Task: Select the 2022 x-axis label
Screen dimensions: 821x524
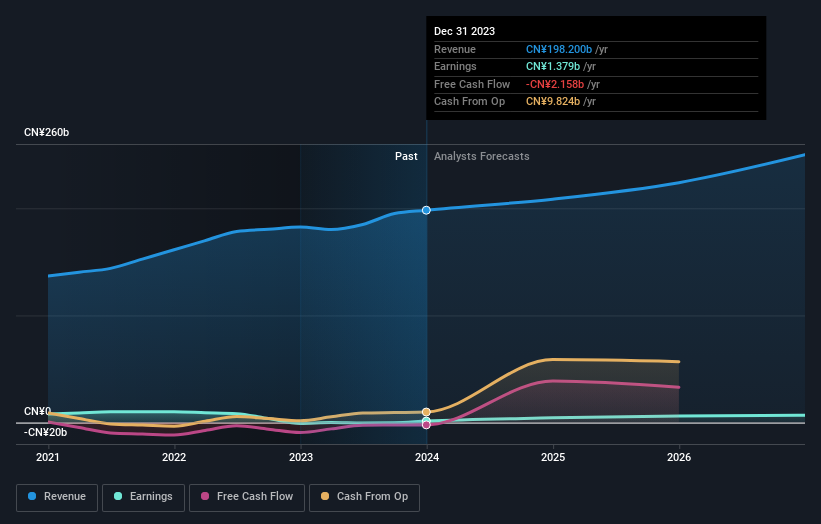Action: click(174, 457)
